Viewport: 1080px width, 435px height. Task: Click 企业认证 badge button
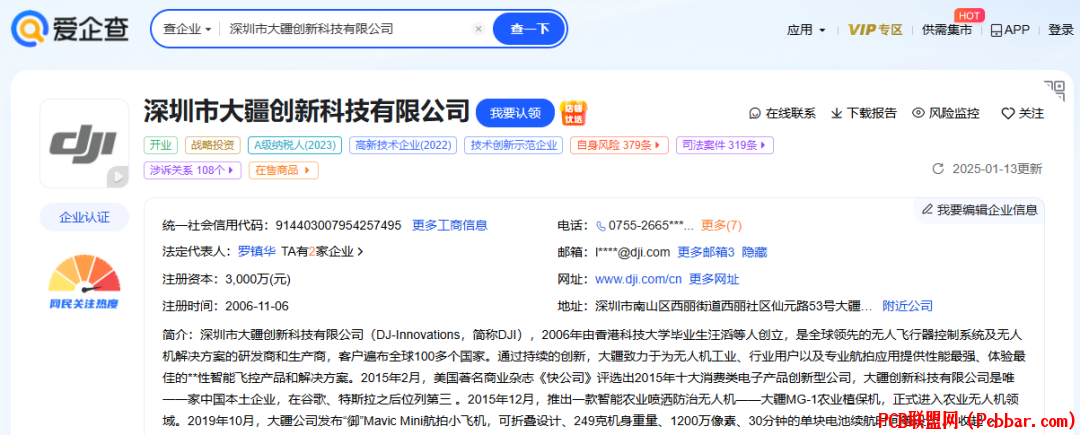[x=84, y=217]
